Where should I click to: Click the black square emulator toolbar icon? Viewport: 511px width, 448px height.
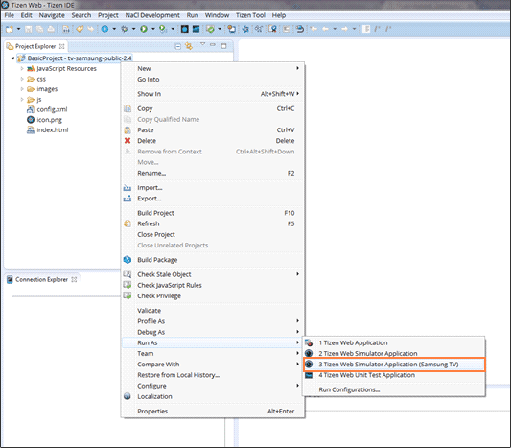coord(184,29)
